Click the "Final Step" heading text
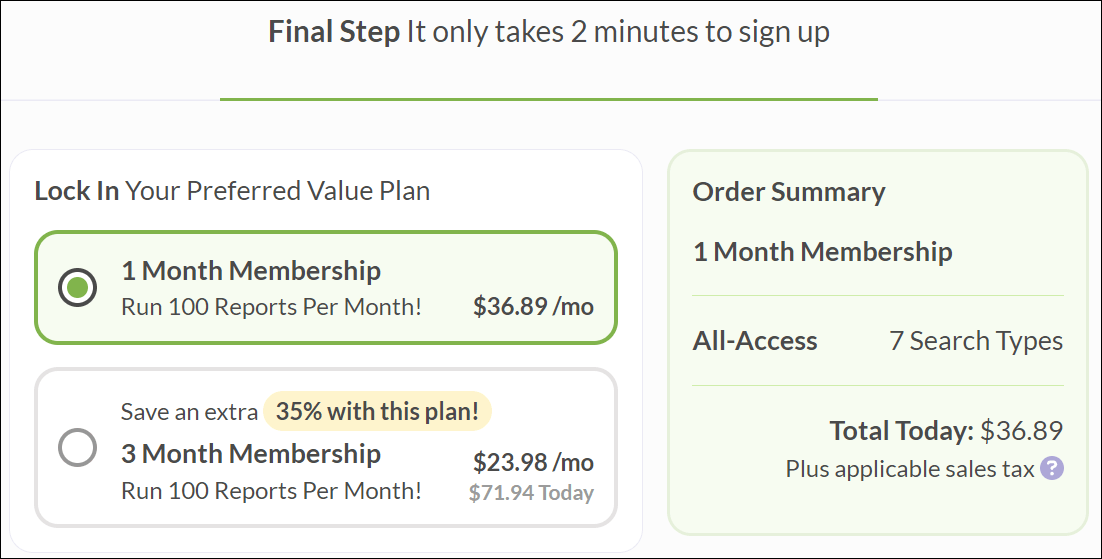The image size is (1102, 559). [x=334, y=32]
